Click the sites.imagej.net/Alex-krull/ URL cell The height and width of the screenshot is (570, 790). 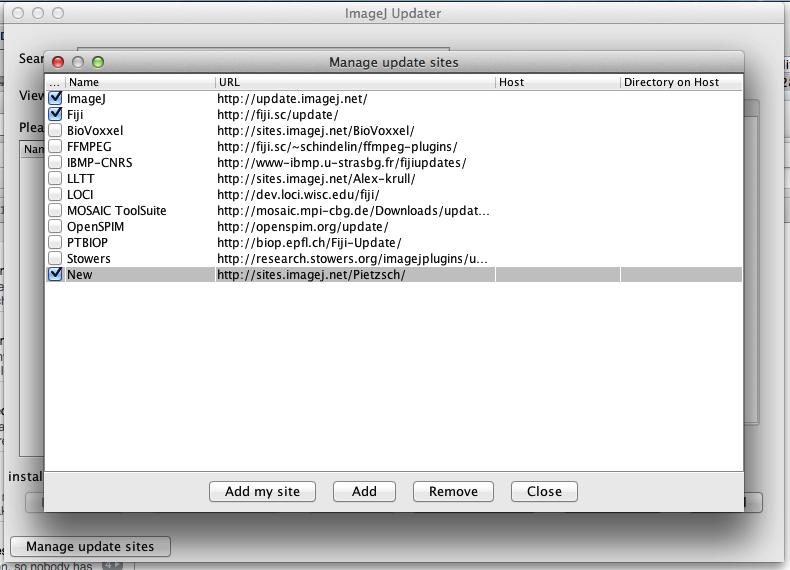(355, 178)
